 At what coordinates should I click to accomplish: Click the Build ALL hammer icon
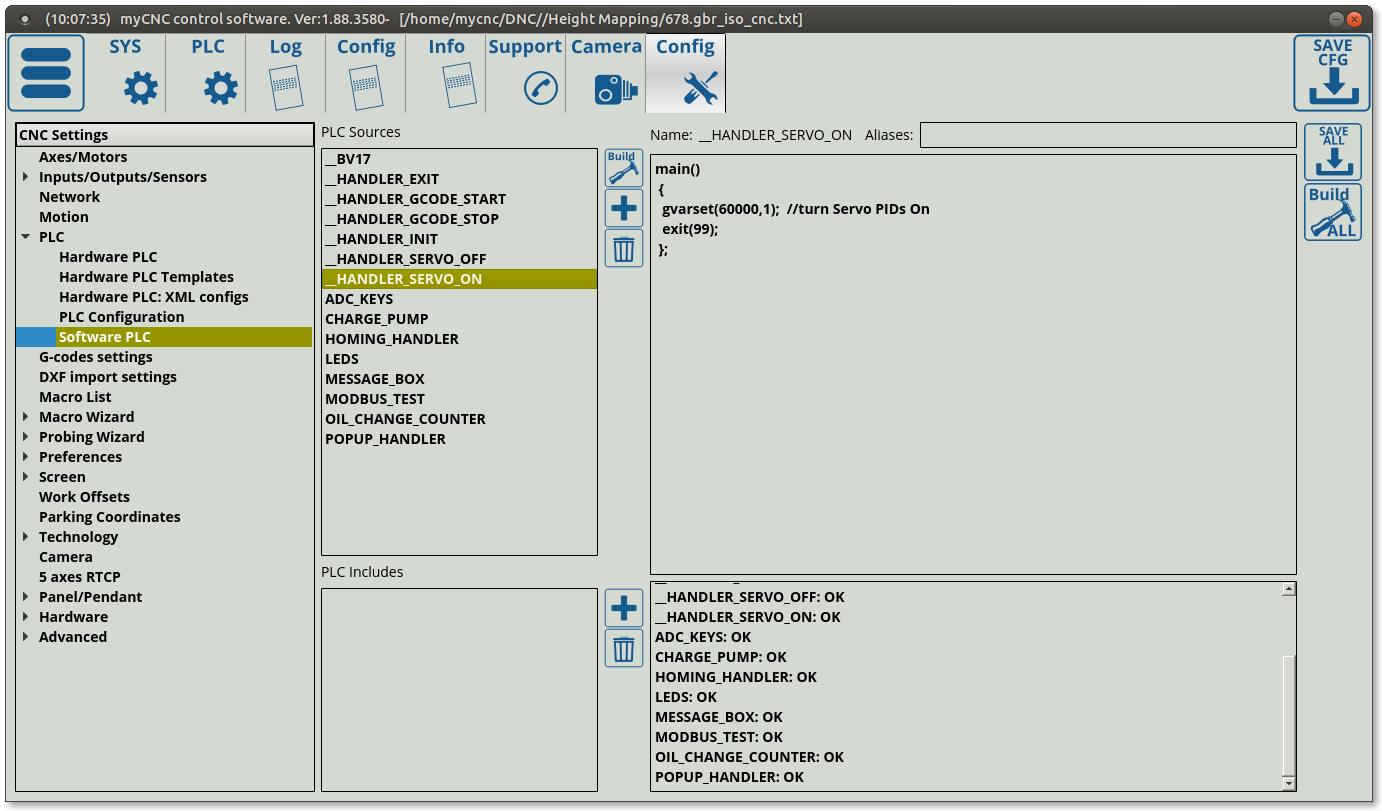[x=1332, y=212]
